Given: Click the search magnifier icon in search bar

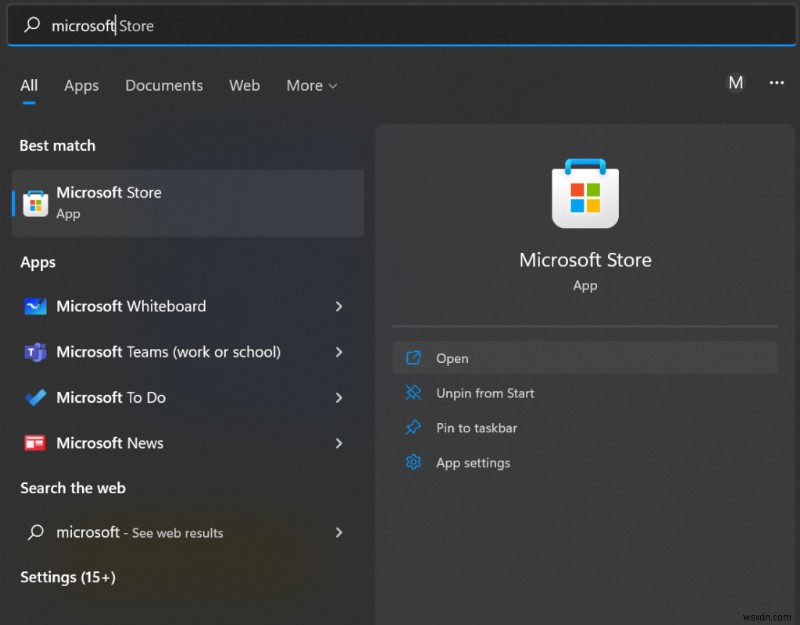Looking at the screenshot, I should point(31,25).
